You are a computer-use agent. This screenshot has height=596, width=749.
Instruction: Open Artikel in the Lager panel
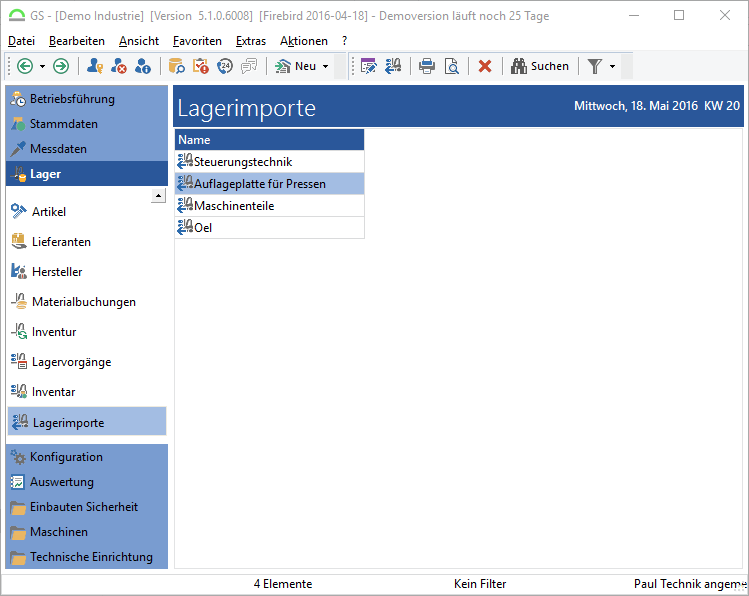[39, 212]
